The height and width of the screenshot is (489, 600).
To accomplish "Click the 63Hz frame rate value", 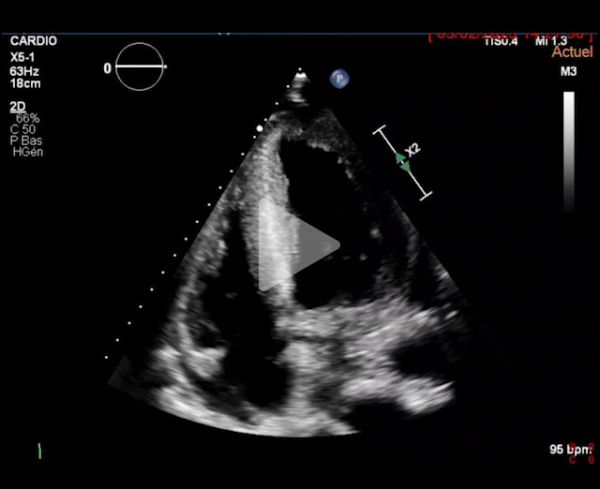I will pyautogui.click(x=24, y=72).
